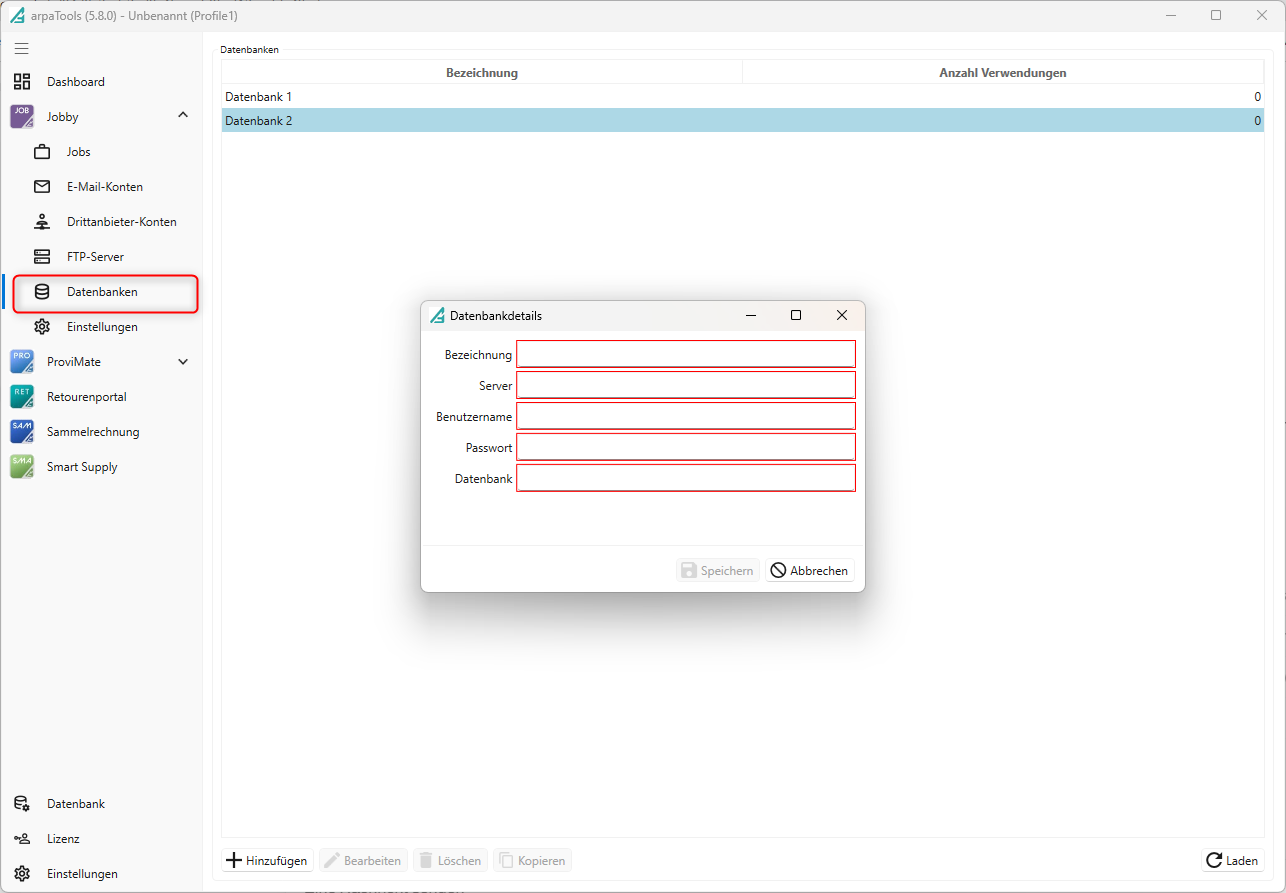Expand the ProviMate section chevron
Screen dimensions: 1286x893
pos(183,362)
